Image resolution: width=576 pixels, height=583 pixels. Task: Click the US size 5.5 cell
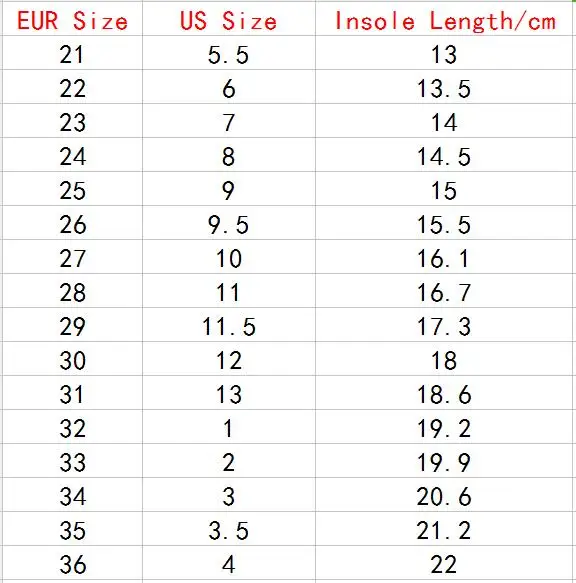tap(229, 53)
